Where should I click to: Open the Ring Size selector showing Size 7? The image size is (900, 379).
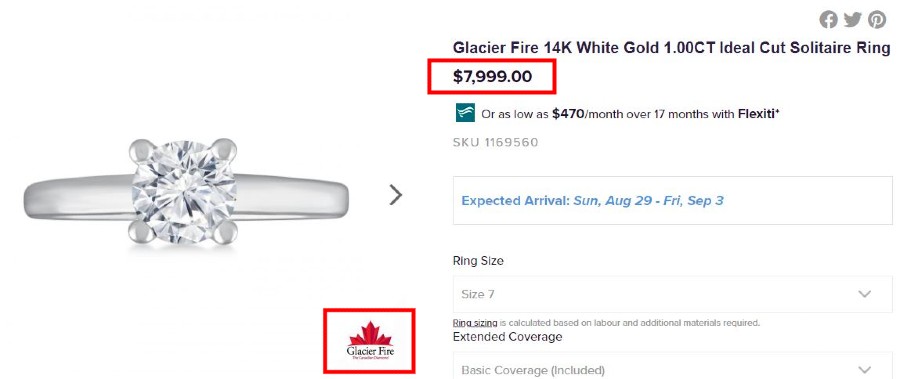pos(673,294)
